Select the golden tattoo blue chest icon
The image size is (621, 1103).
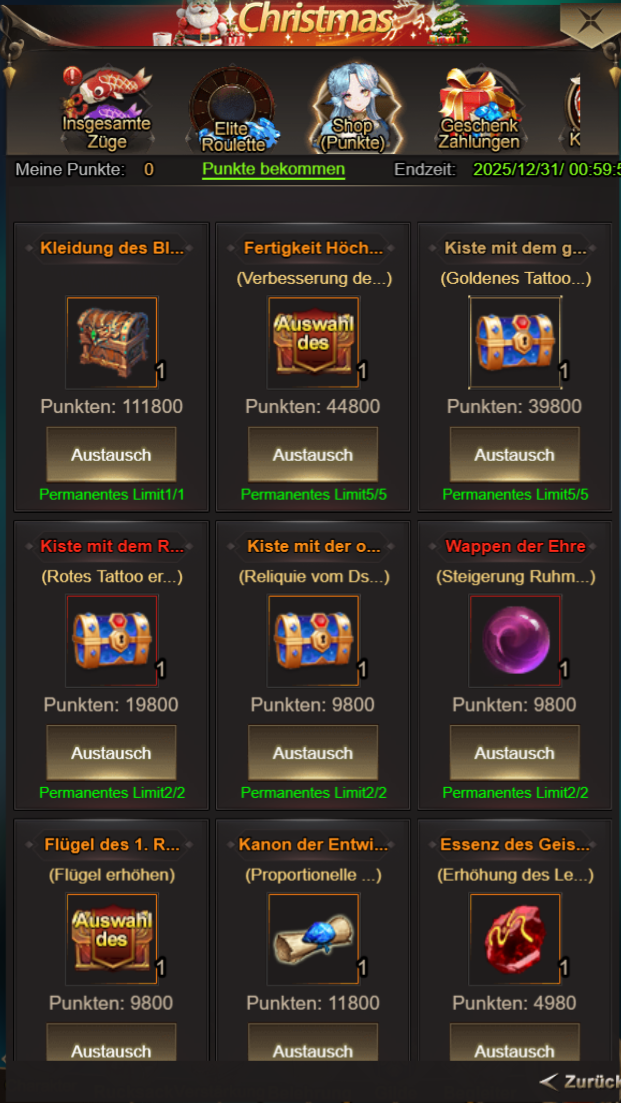pos(515,343)
